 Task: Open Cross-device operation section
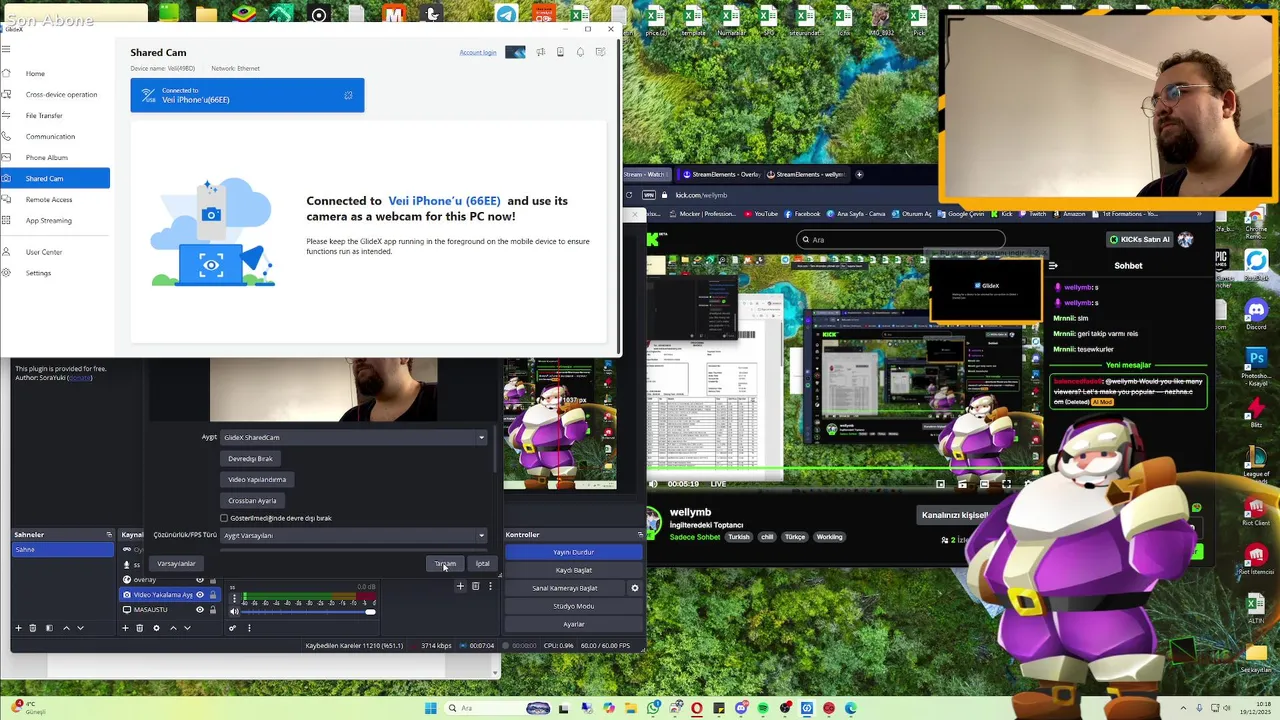[55, 94]
